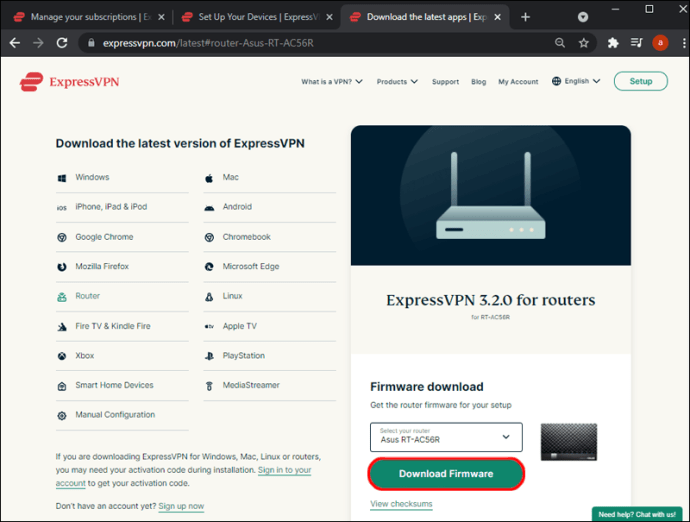The width and height of the screenshot is (690, 522).
Task: Click the Apple TV icon
Action: (x=209, y=327)
